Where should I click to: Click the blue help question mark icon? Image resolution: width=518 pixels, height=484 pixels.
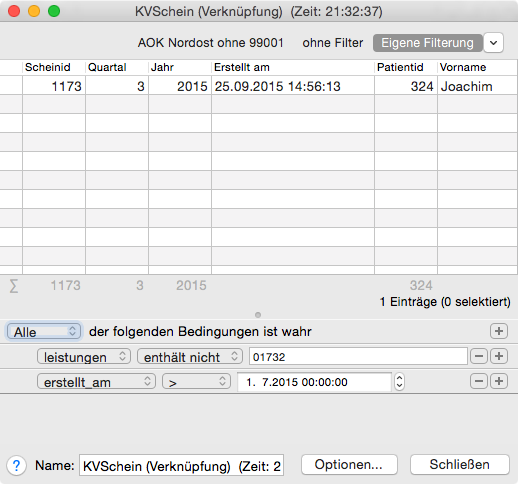click(x=16, y=465)
